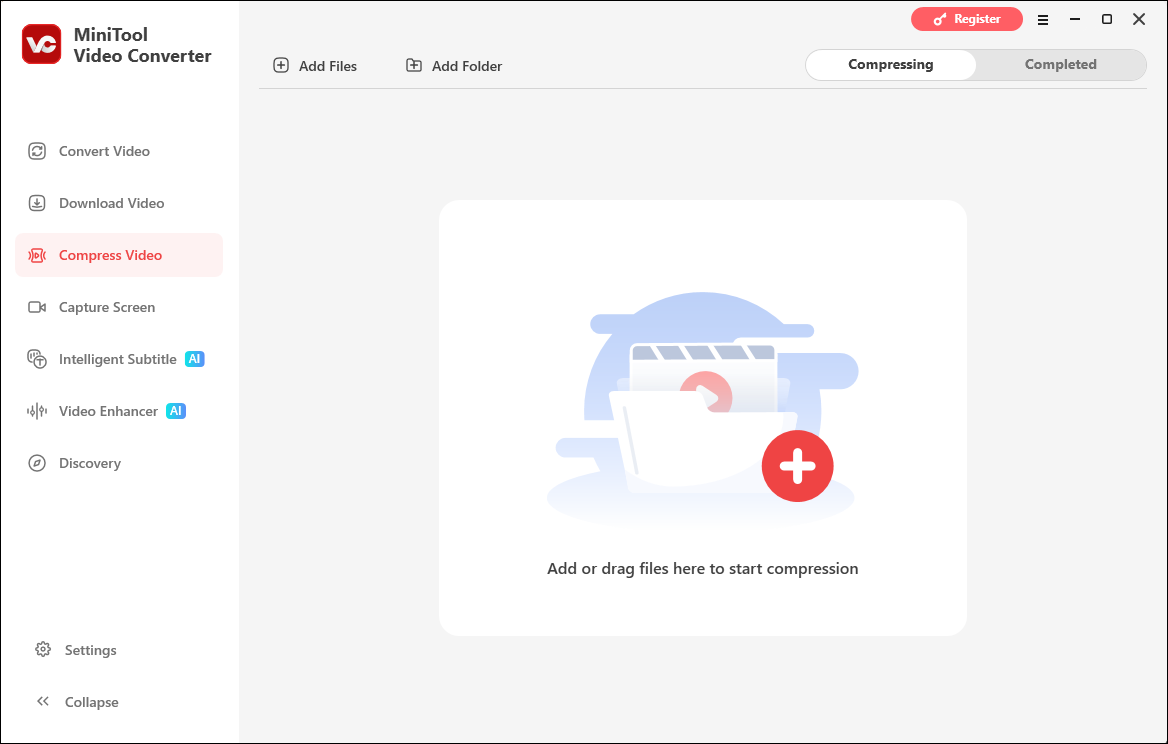Click the Add Folder icon
1168x744 pixels.
point(413,66)
